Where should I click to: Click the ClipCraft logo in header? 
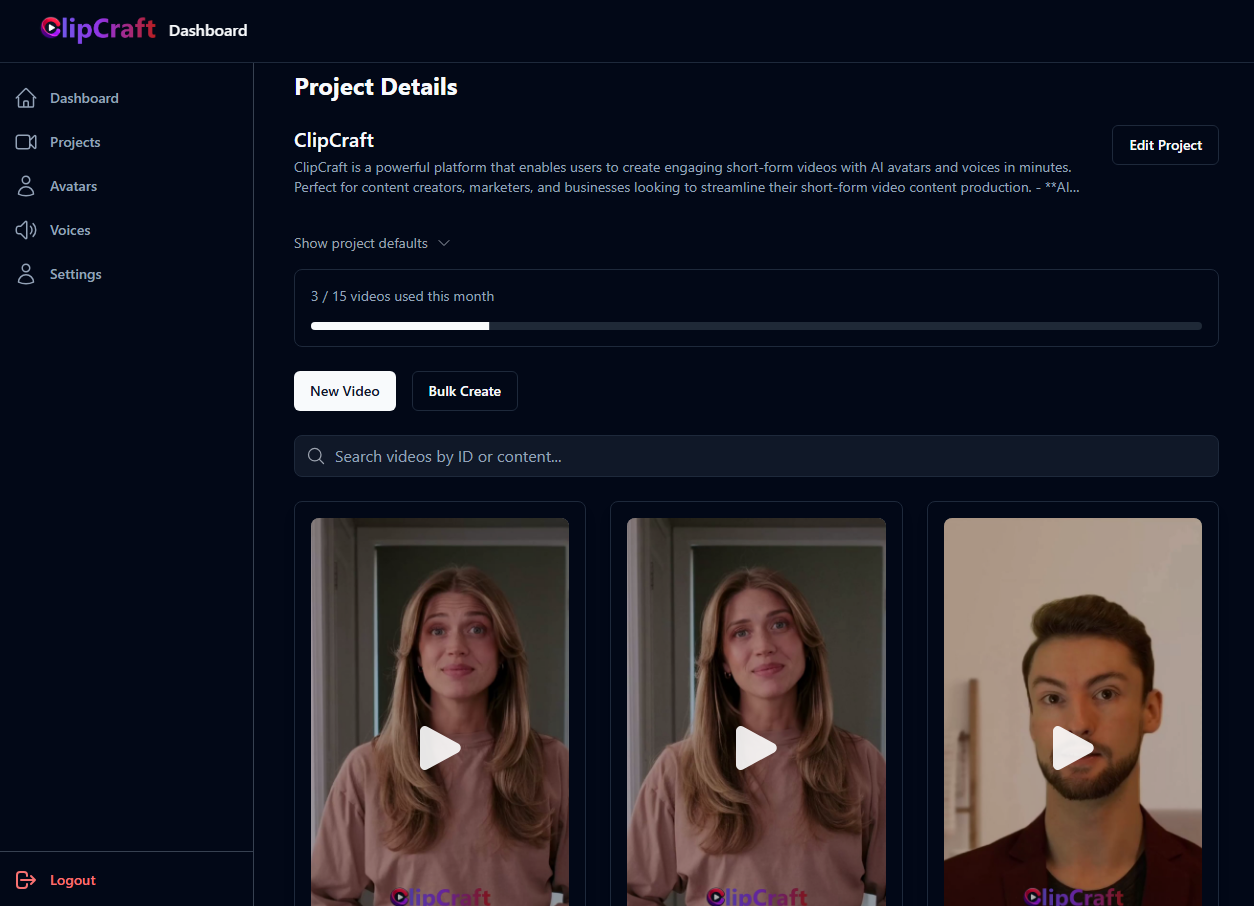pos(98,29)
